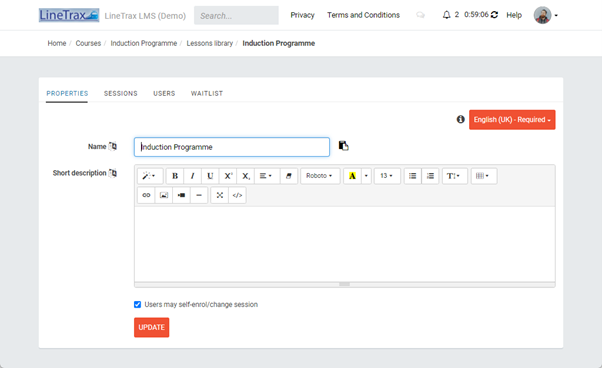Screen dimensions: 602x368
Task: Toggle bold formatting
Action: [175, 176]
